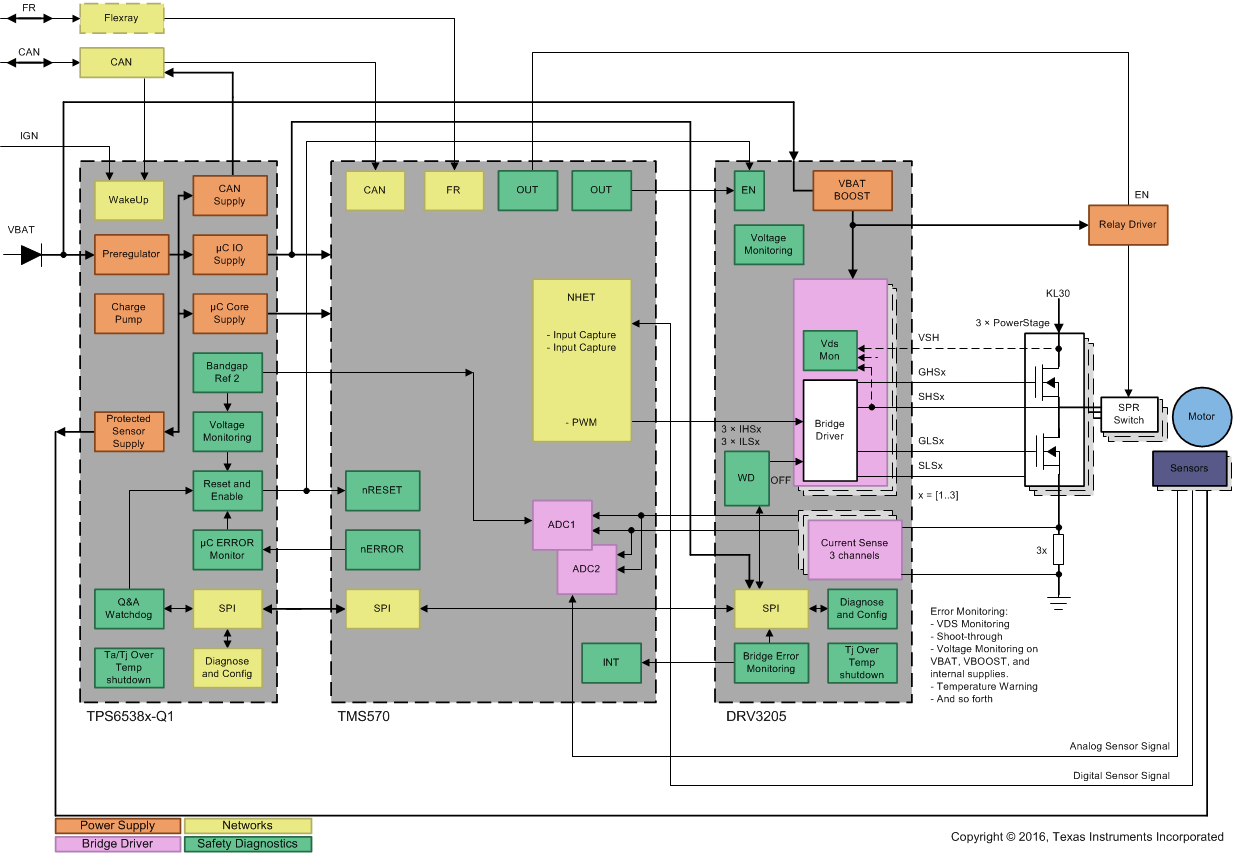The height and width of the screenshot is (853, 1233).
Task: Select the CAN network block
Action: tap(122, 62)
